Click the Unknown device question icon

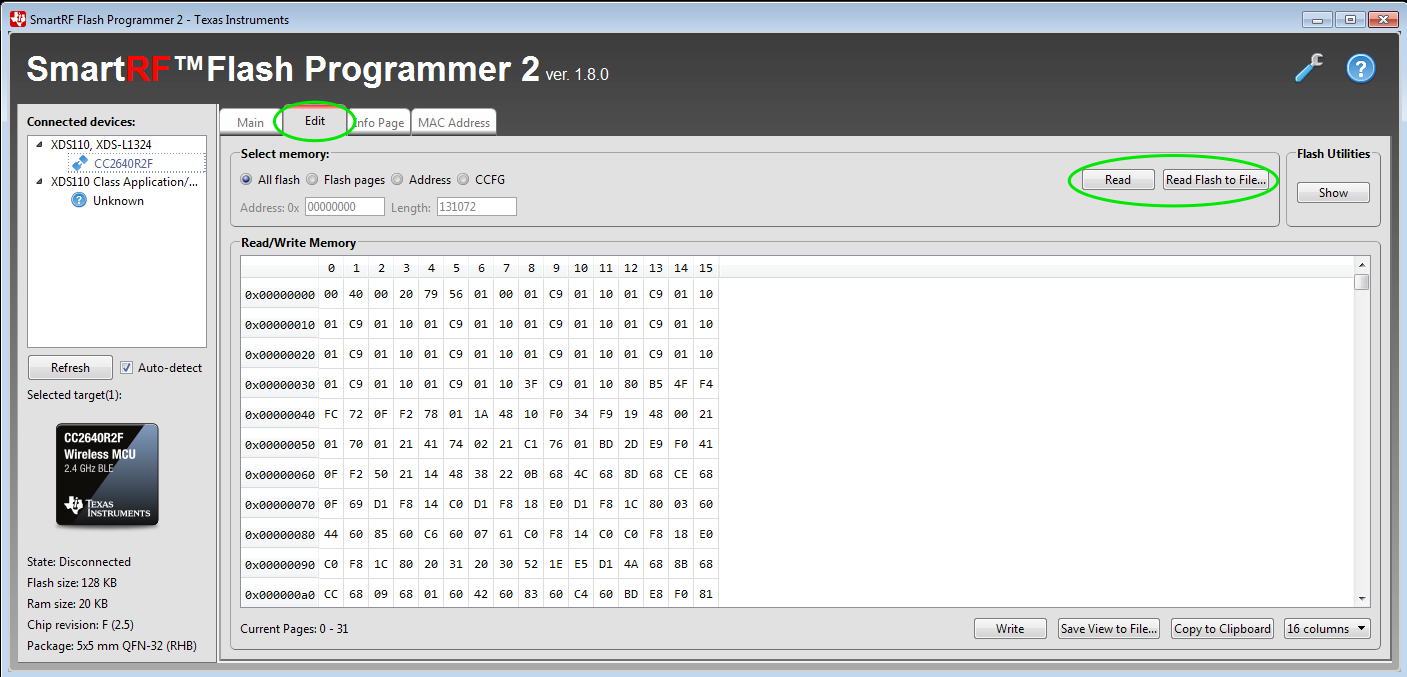pos(79,200)
